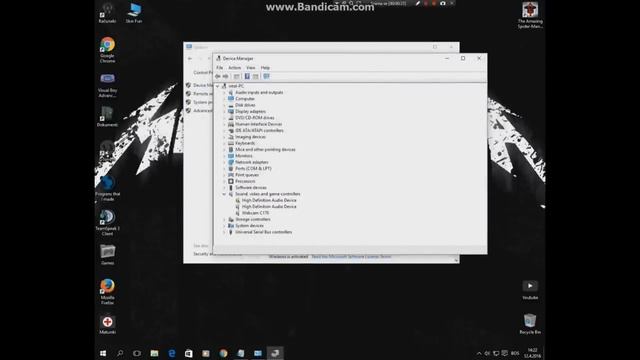Open Mozilla Firefox desktop shortcut
Viewport: 640px width, 360px height.
[x=107, y=291]
